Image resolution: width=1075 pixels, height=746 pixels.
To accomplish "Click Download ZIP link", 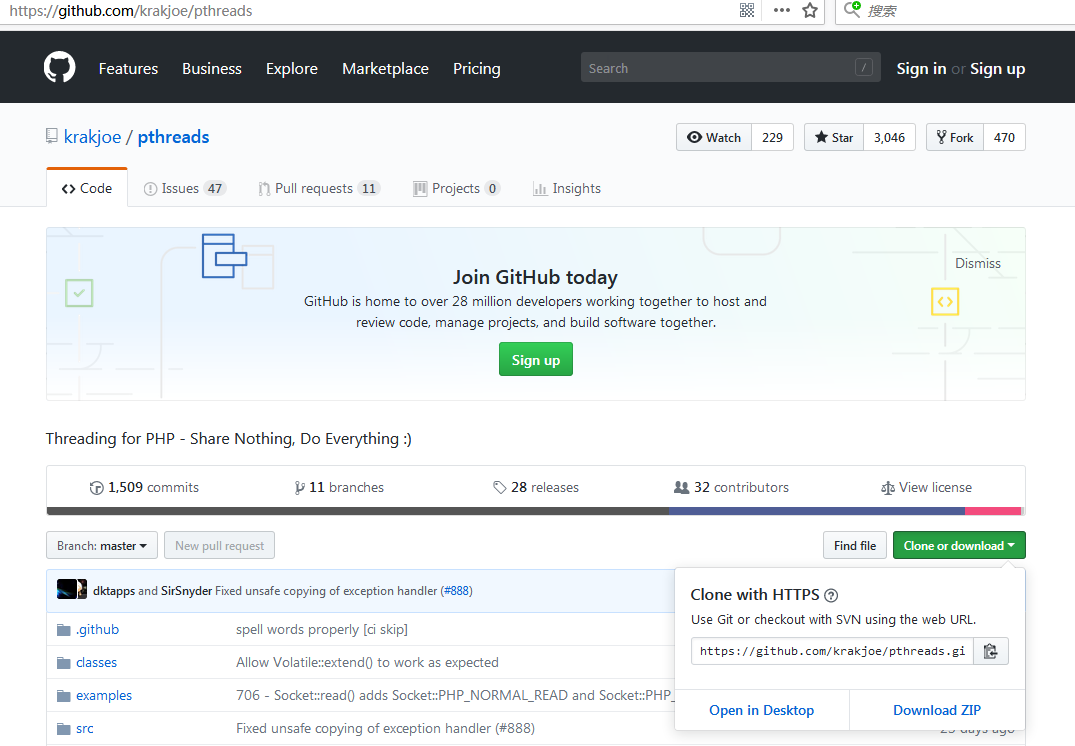I will (x=936, y=710).
